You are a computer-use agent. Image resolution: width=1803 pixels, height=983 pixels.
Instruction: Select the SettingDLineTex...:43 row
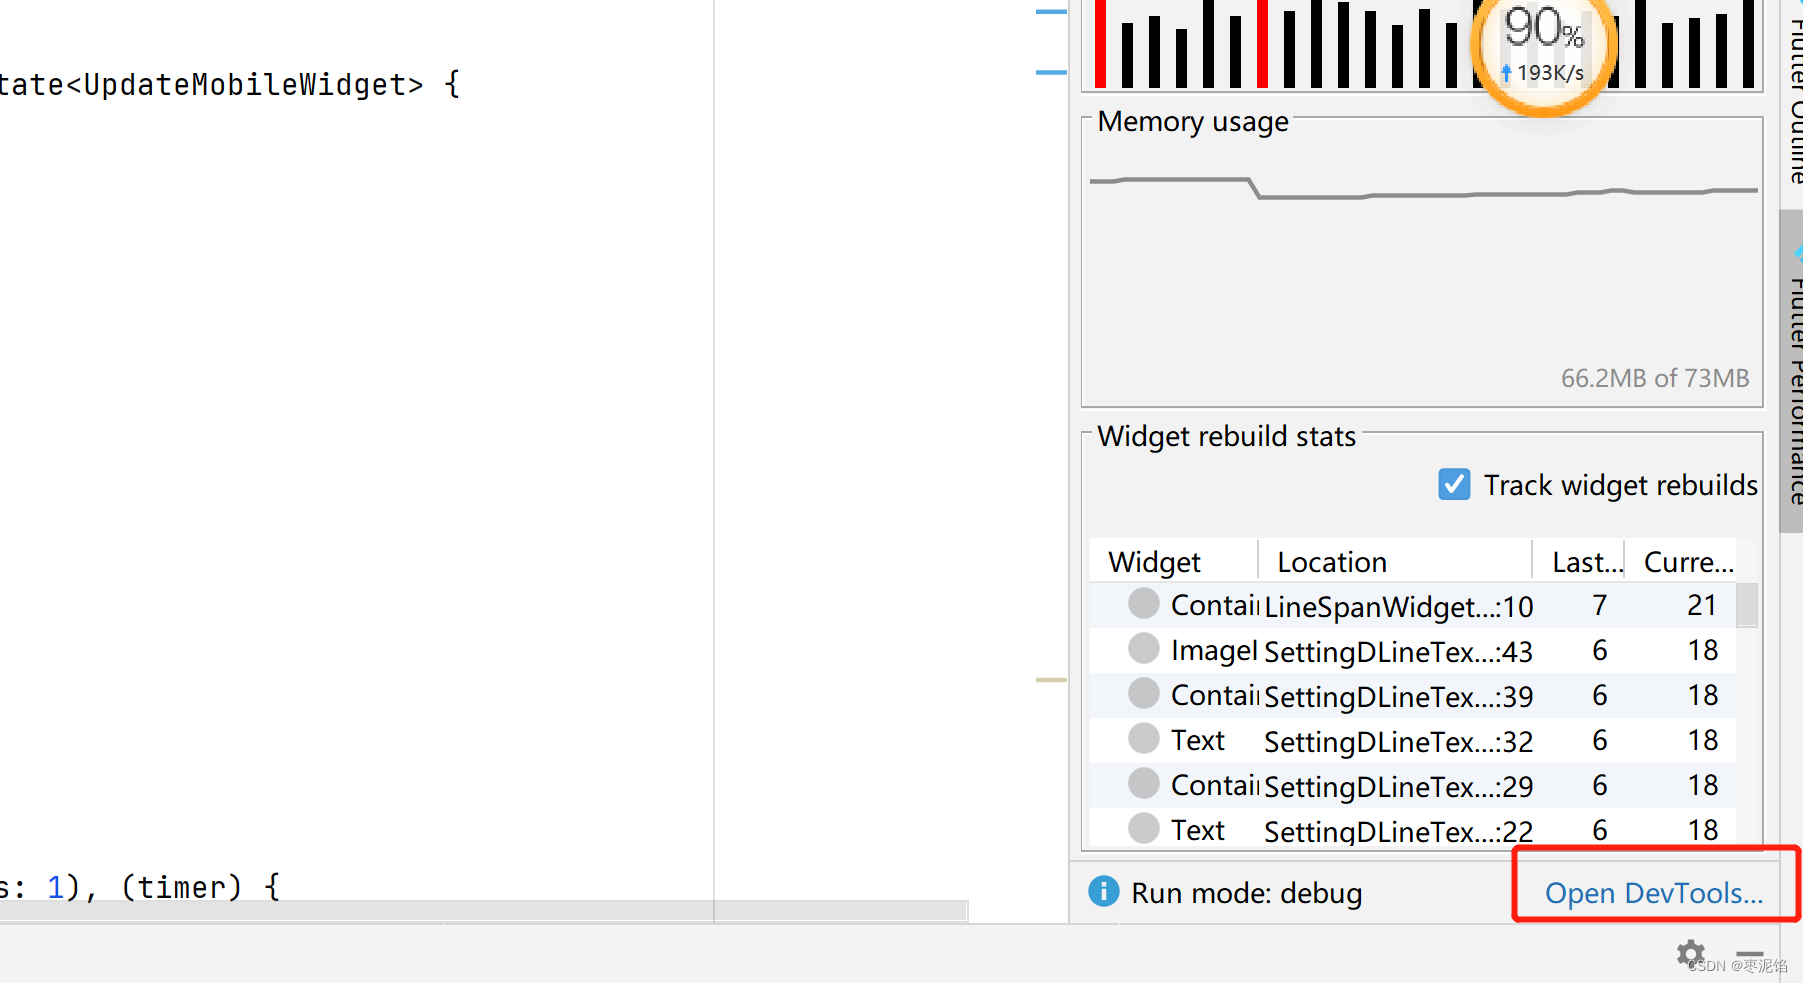click(x=1413, y=651)
